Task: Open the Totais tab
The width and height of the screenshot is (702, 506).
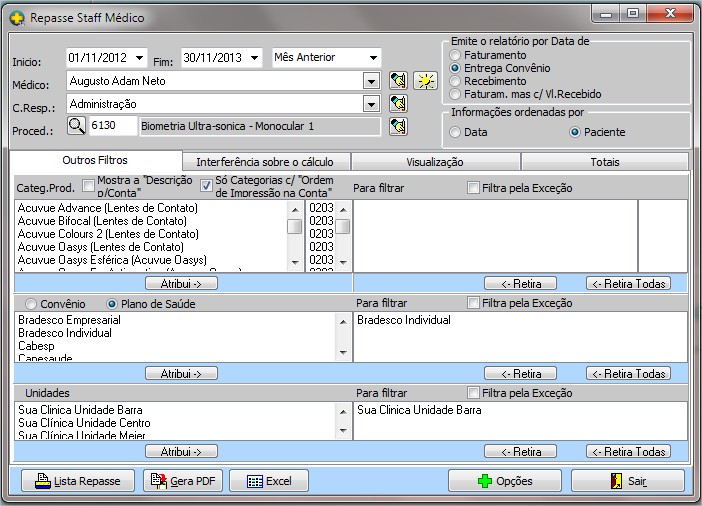Action: [x=604, y=161]
